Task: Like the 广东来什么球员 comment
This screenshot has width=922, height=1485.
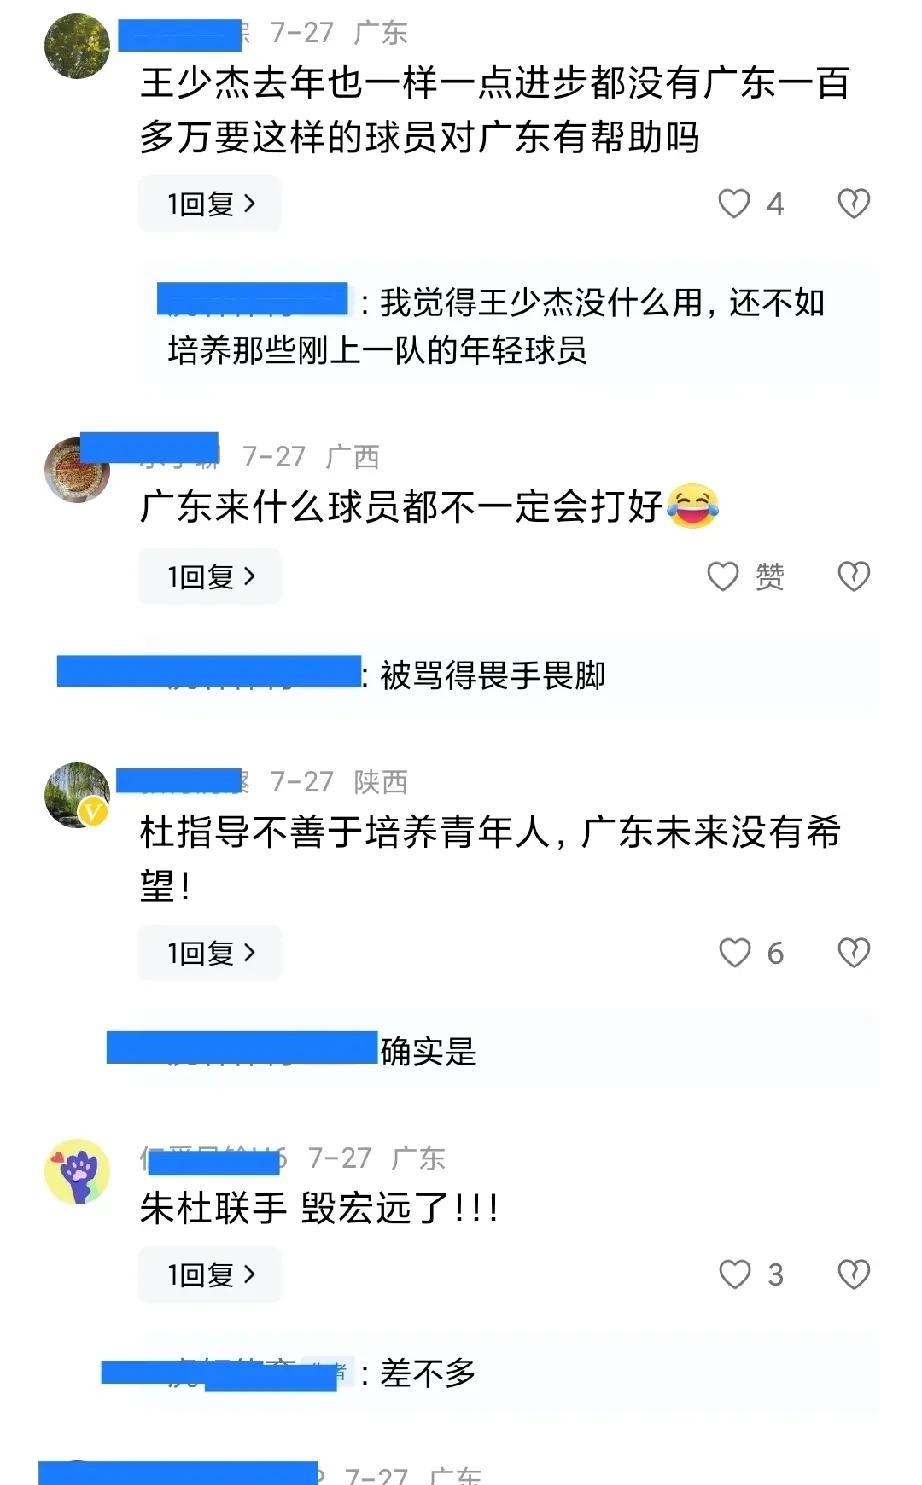Action: click(x=723, y=577)
